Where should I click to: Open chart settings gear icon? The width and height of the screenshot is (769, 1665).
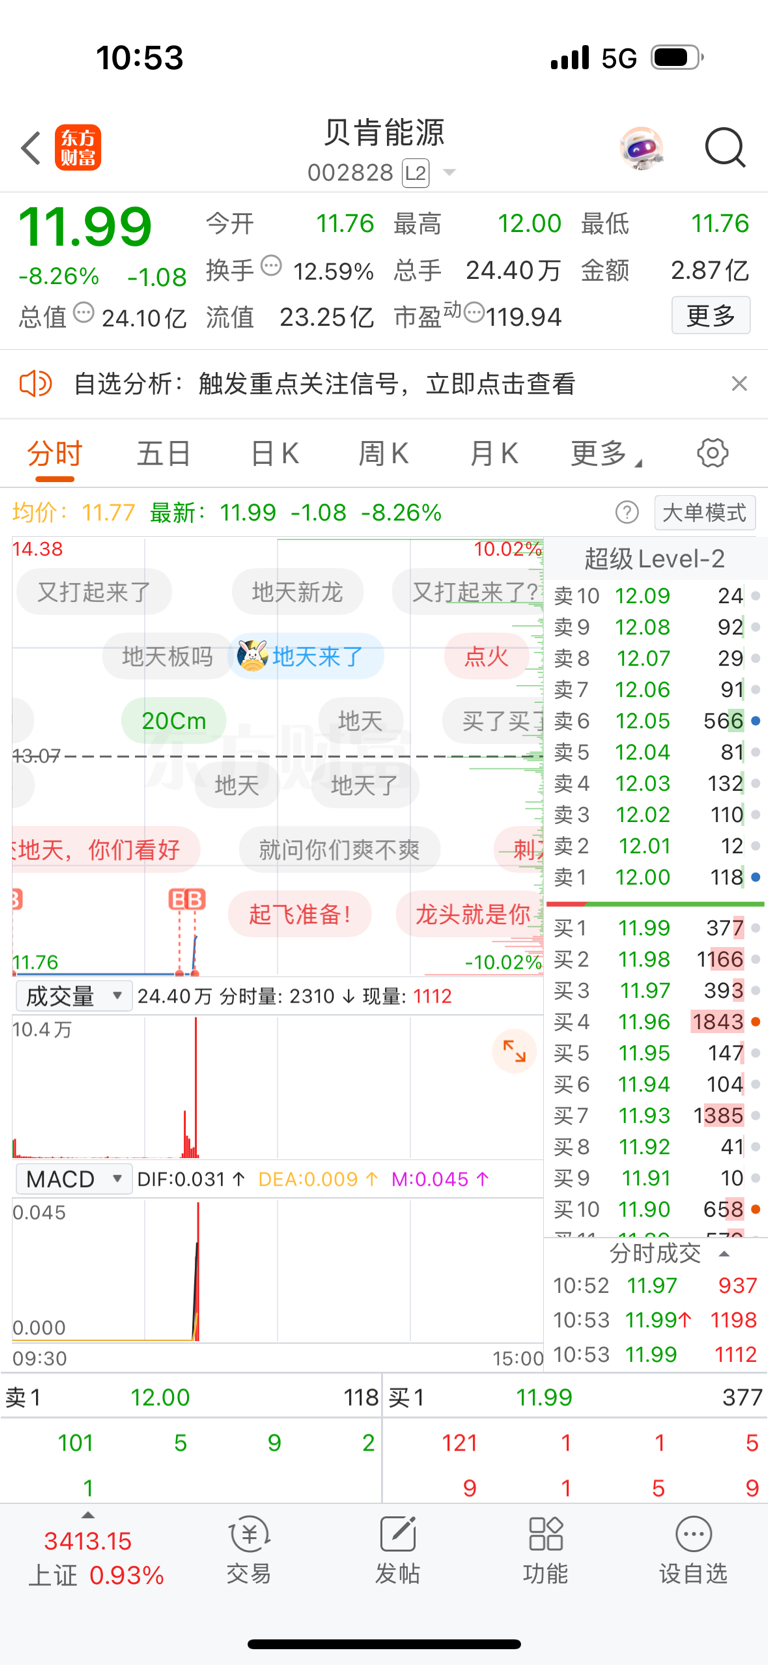click(712, 453)
